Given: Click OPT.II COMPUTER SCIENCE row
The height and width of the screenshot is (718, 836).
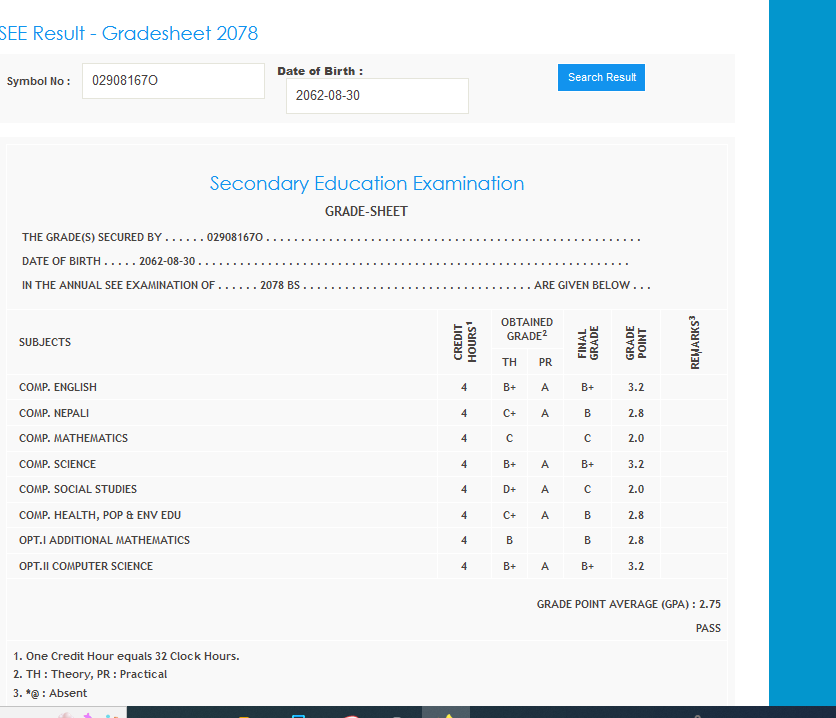Looking at the screenshot, I should pyautogui.click(x=86, y=566).
